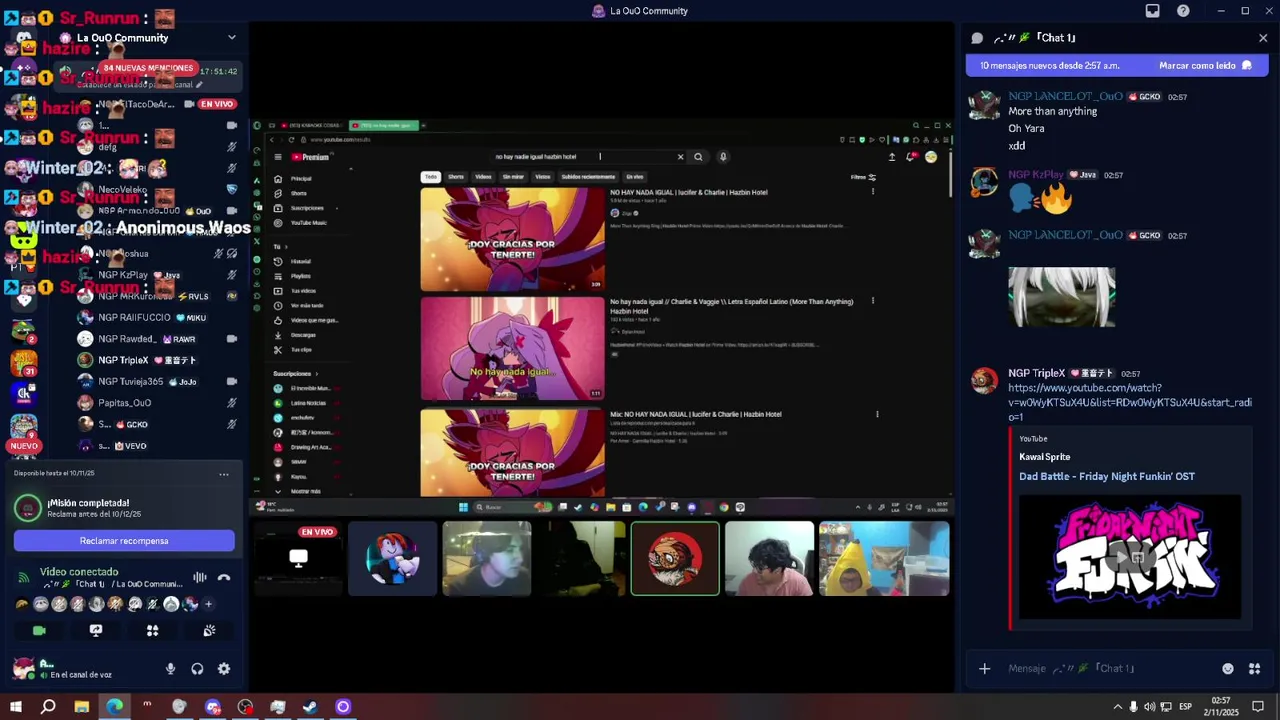Screen dimensions: 1280x720
Task: Open the mission card three-dots menu
Action: pyautogui.click(x=224, y=474)
